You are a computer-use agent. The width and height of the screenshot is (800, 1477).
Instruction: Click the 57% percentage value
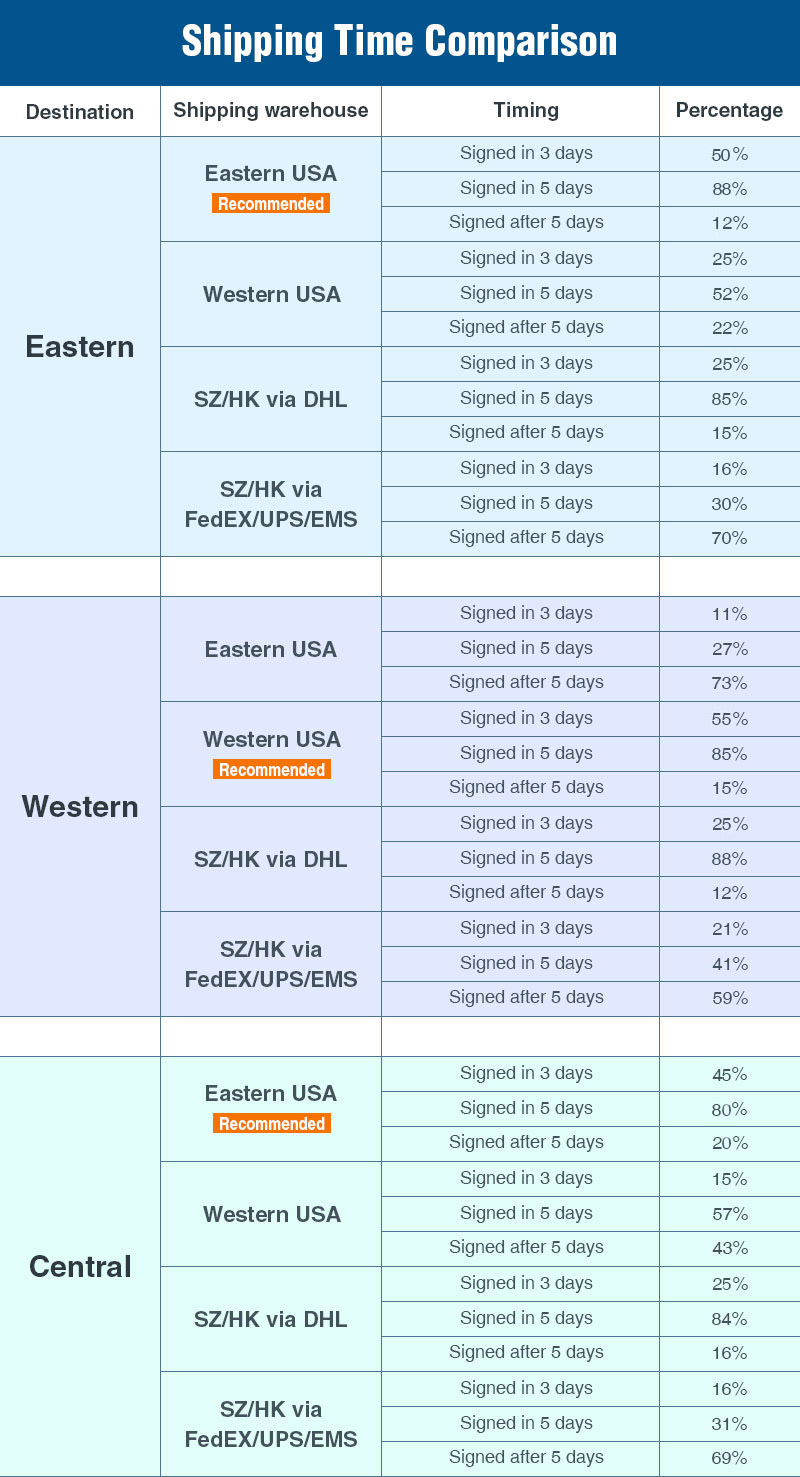(x=730, y=1214)
